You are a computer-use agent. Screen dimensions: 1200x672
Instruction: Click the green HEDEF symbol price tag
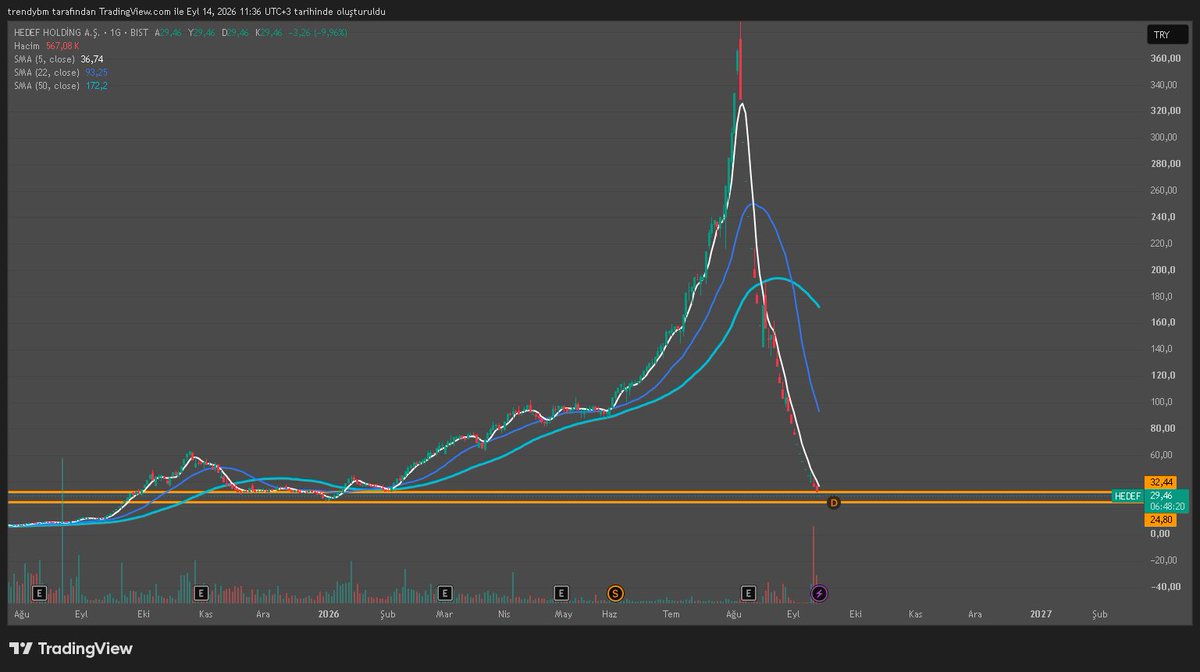pyautogui.click(x=1127, y=495)
